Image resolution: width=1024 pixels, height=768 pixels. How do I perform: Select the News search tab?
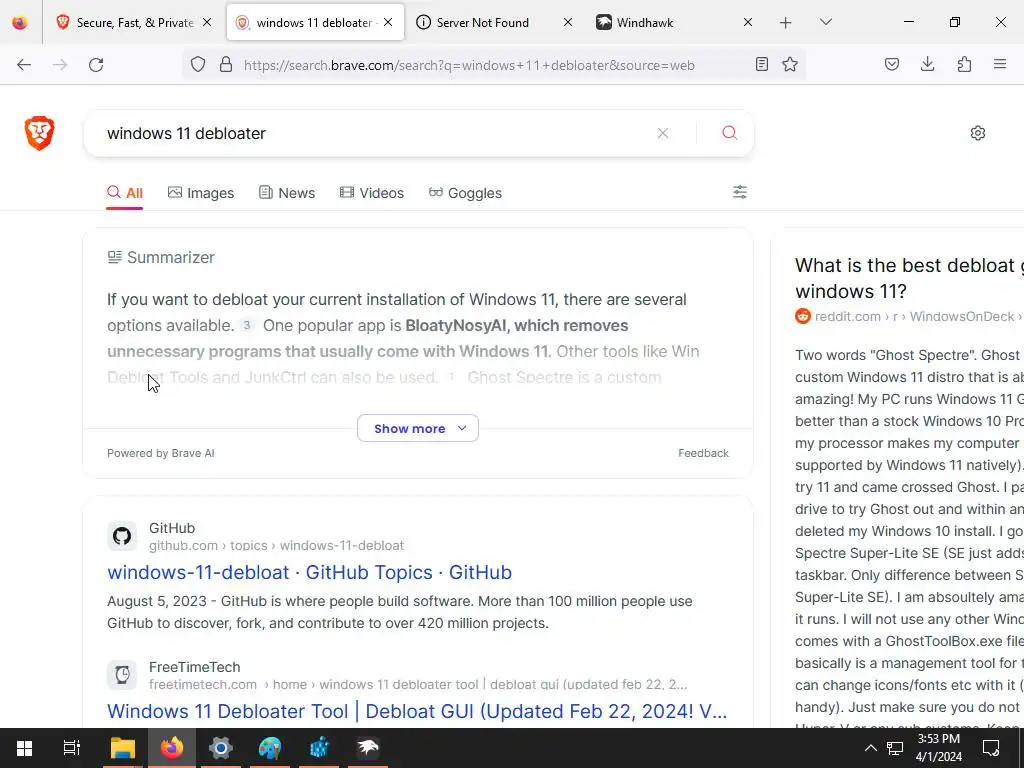[287, 193]
